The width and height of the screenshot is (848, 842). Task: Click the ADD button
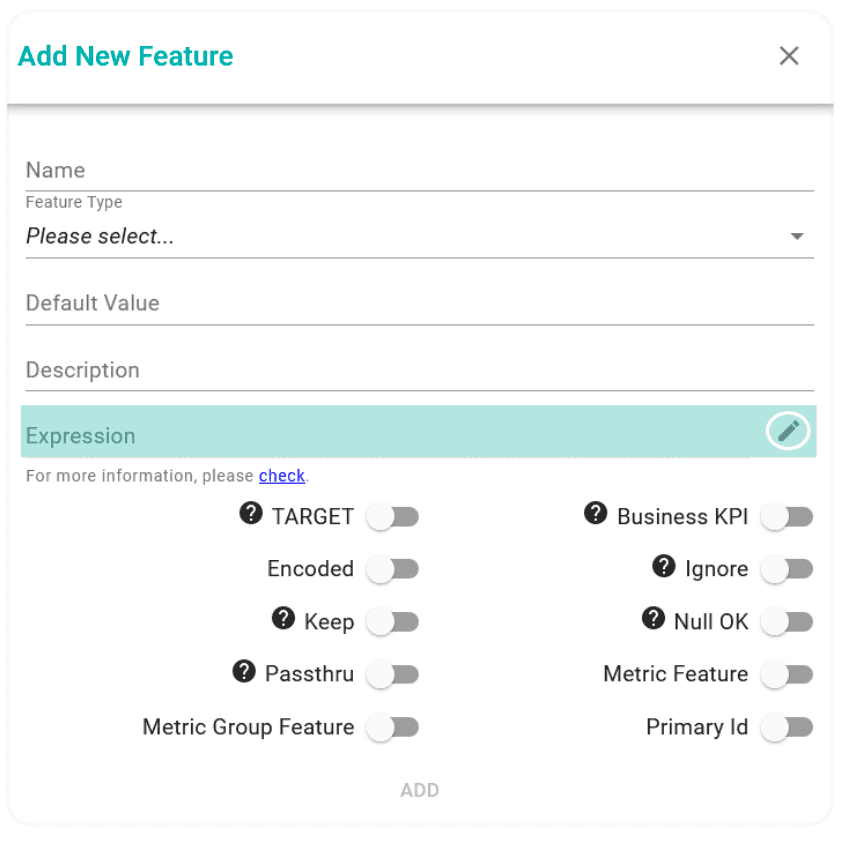[420, 790]
